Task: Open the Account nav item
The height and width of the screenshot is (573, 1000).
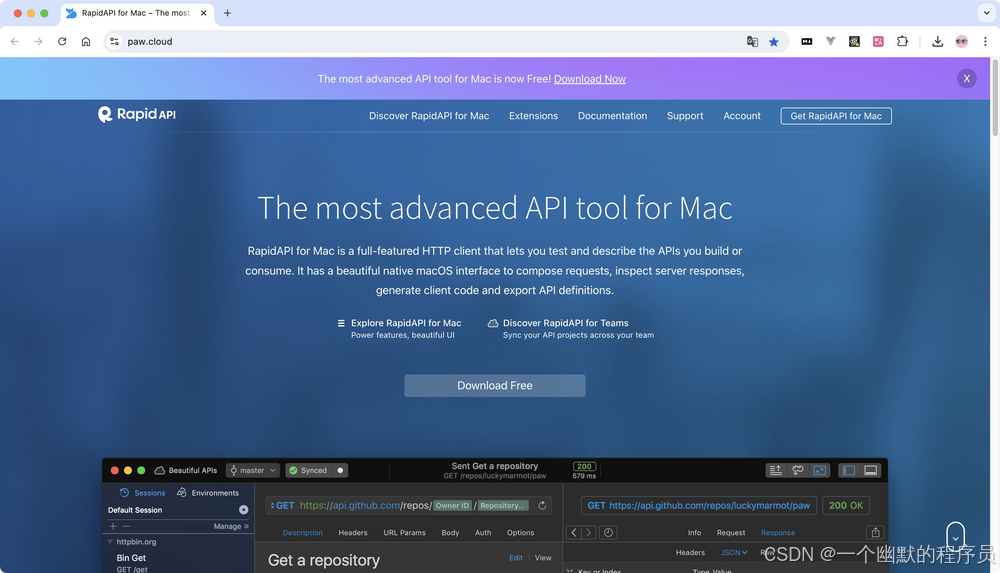Action: 742,115
